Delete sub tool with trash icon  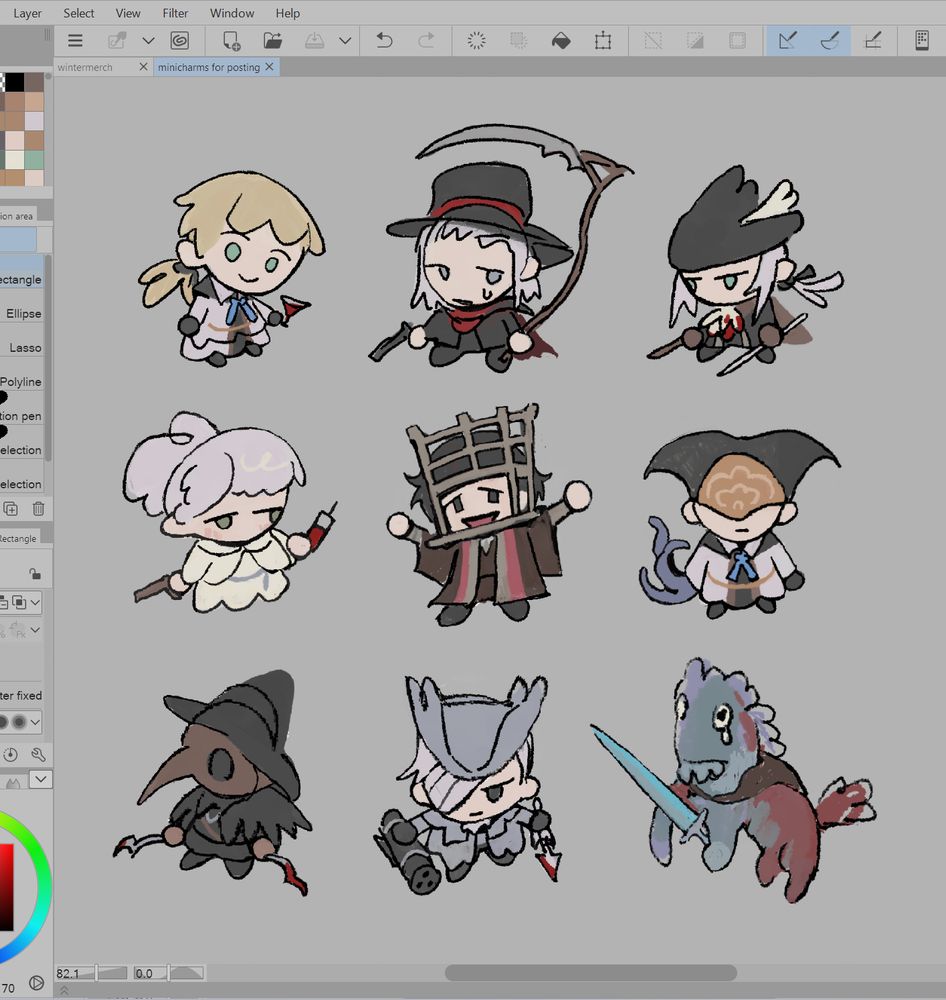pyautogui.click(x=38, y=509)
